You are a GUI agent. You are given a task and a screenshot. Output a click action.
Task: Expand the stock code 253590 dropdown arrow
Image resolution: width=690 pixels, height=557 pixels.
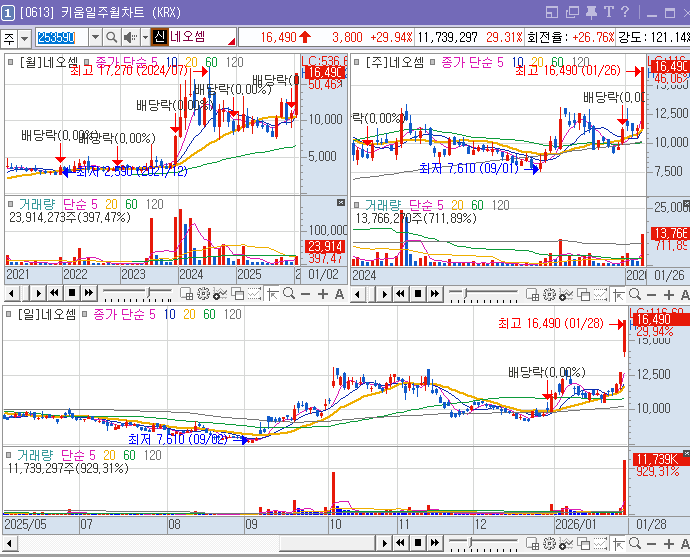[x=95, y=38]
